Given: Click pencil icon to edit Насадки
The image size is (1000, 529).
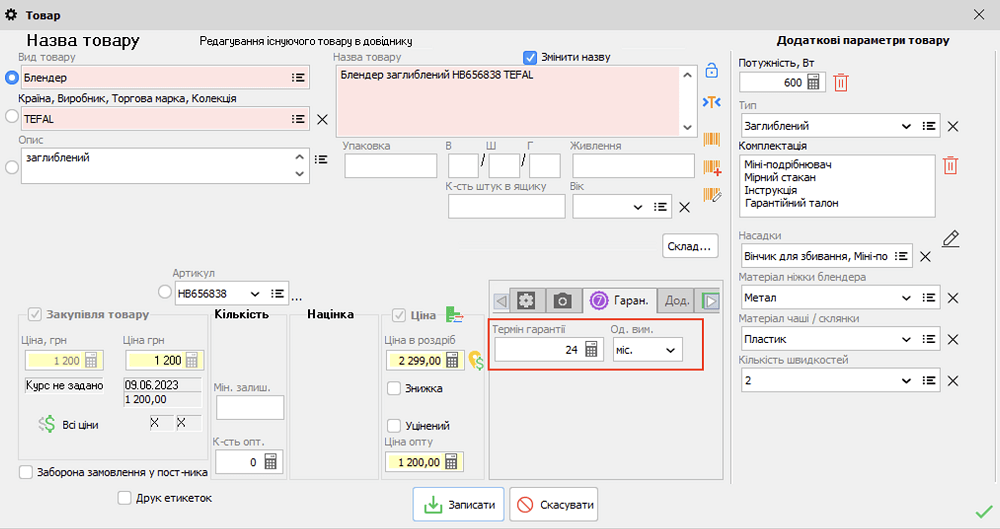Looking at the screenshot, I should click(951, 239).
